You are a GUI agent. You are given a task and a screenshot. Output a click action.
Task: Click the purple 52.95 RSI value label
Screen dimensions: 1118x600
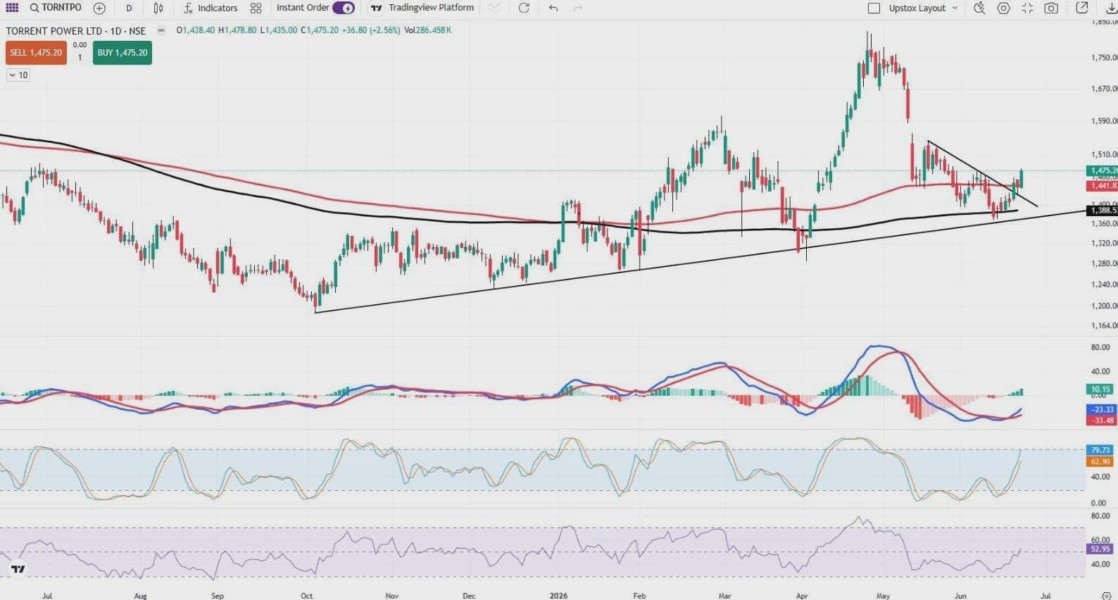pos(1100,549)
